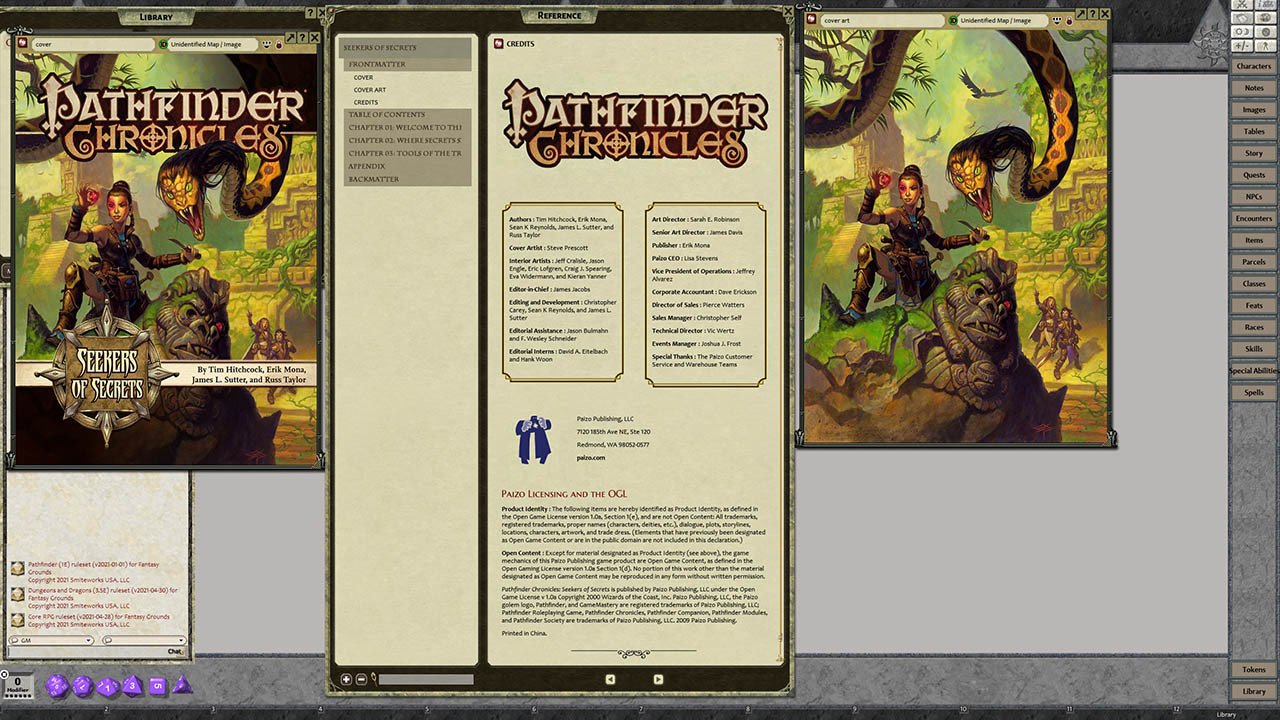Click the d4 pyramid die
Image resolution: width=1280 pixels, height=720 pixels.
pyautogui.click(x=182, y=685)
